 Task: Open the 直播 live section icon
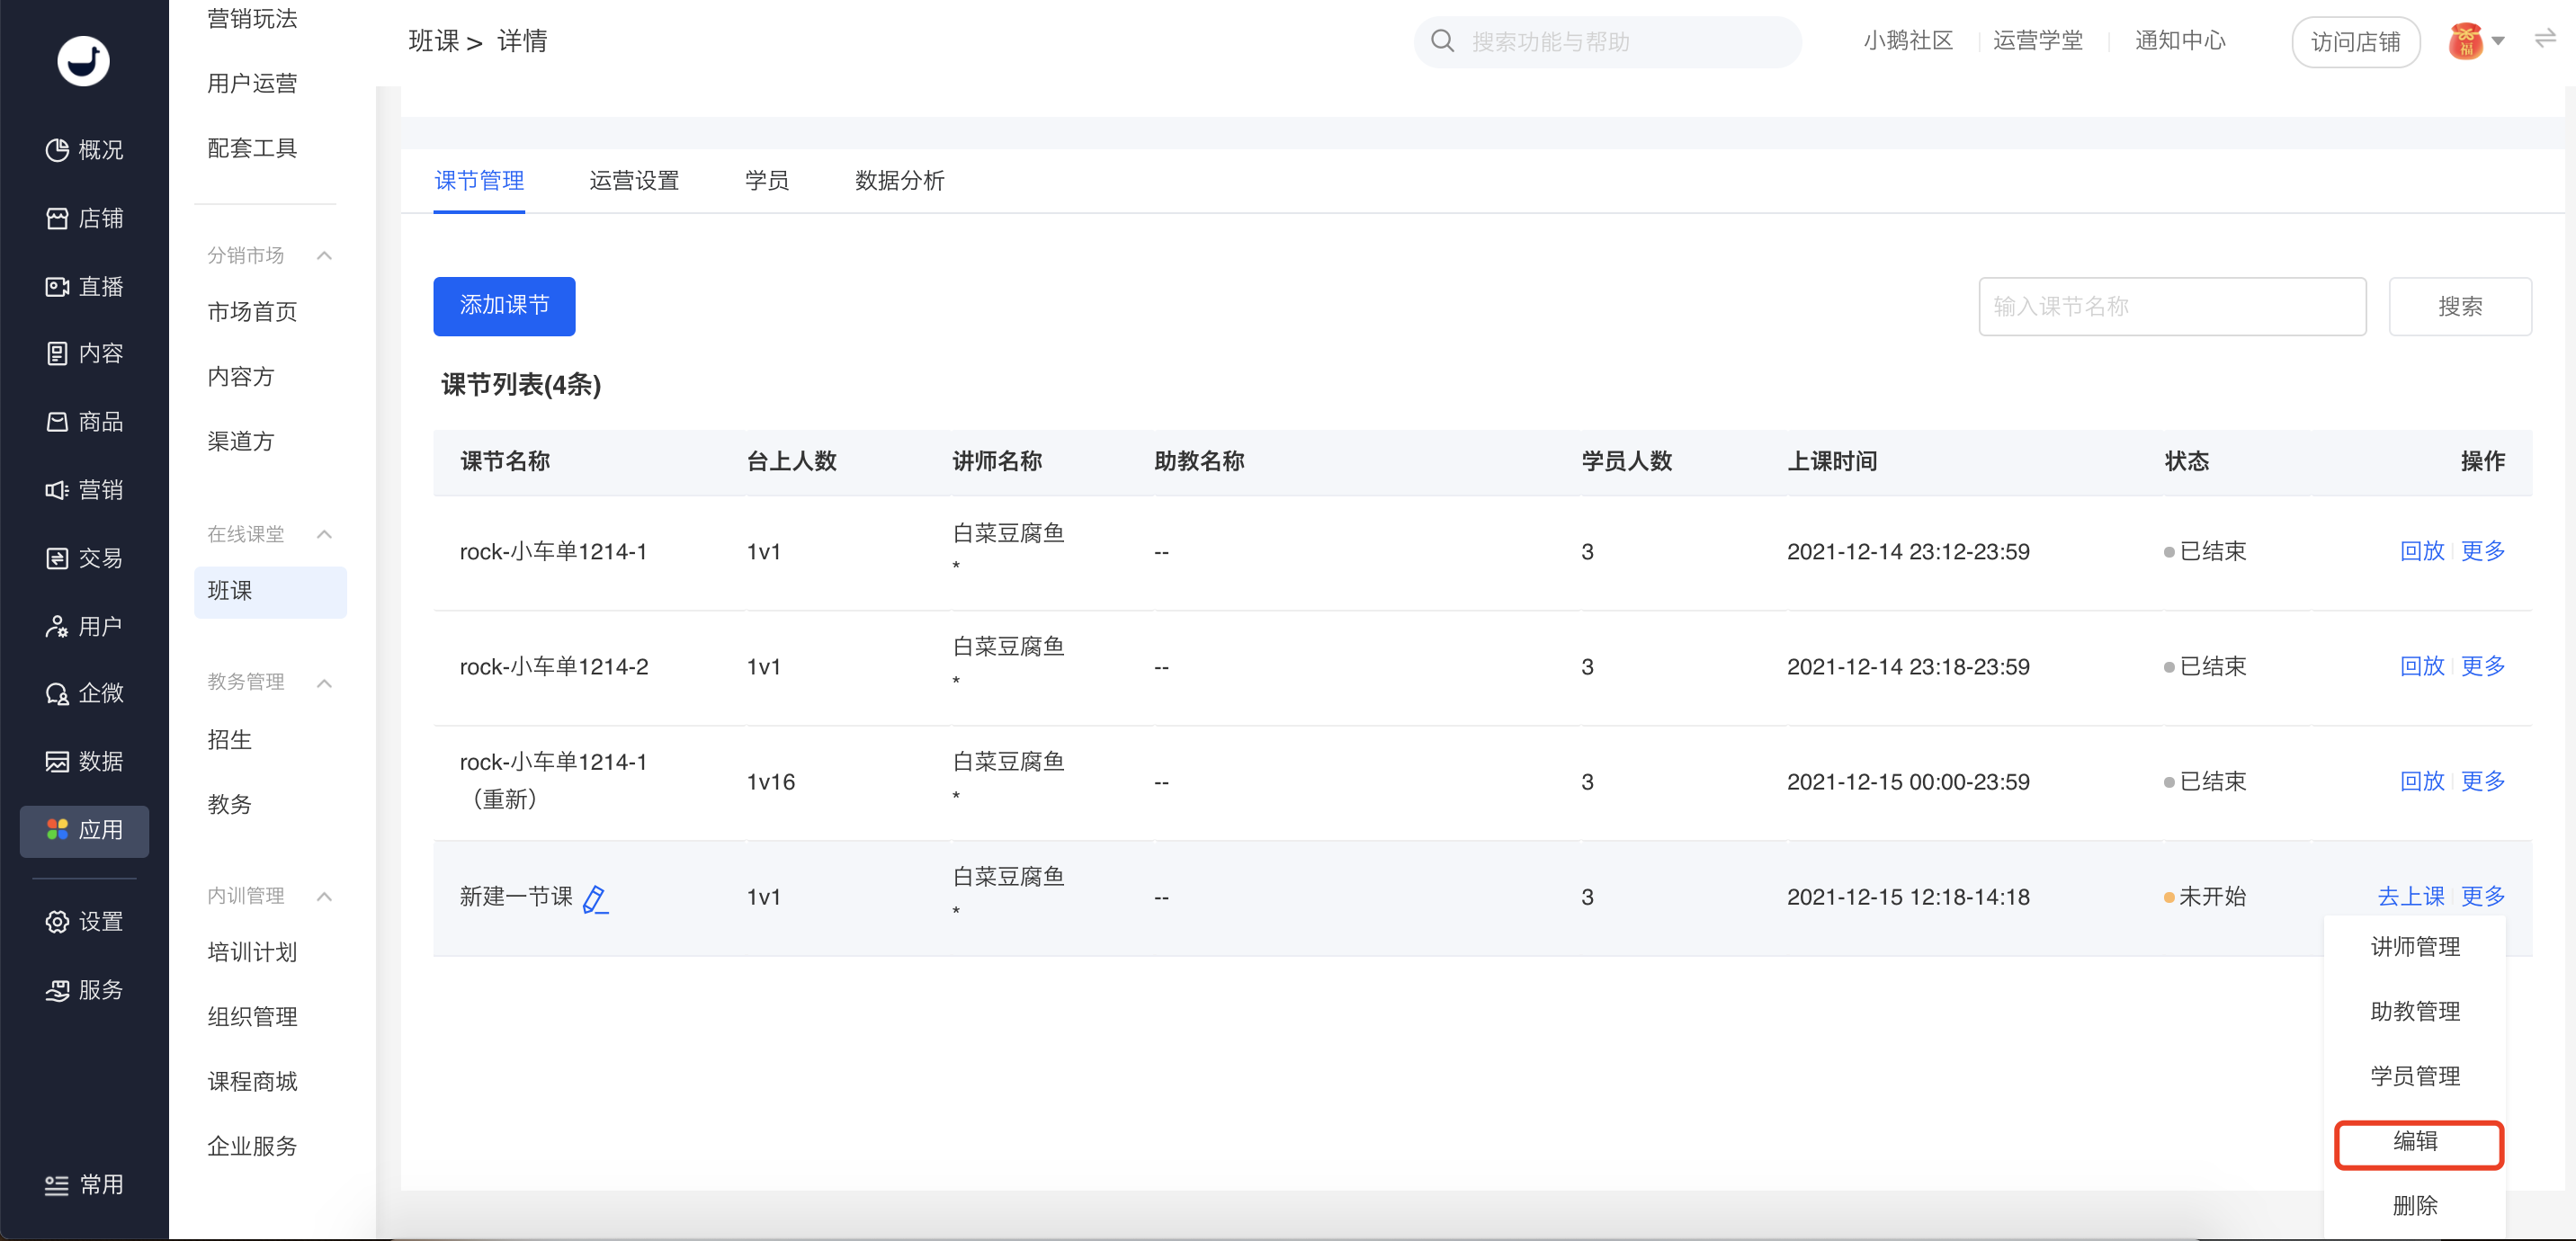click(x=57, y=287)
